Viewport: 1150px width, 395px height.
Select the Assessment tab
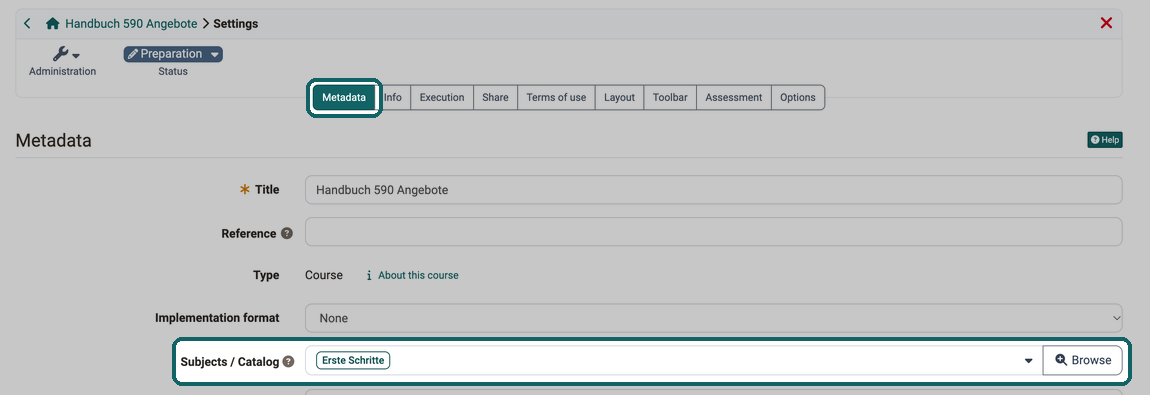coord(733,97)
